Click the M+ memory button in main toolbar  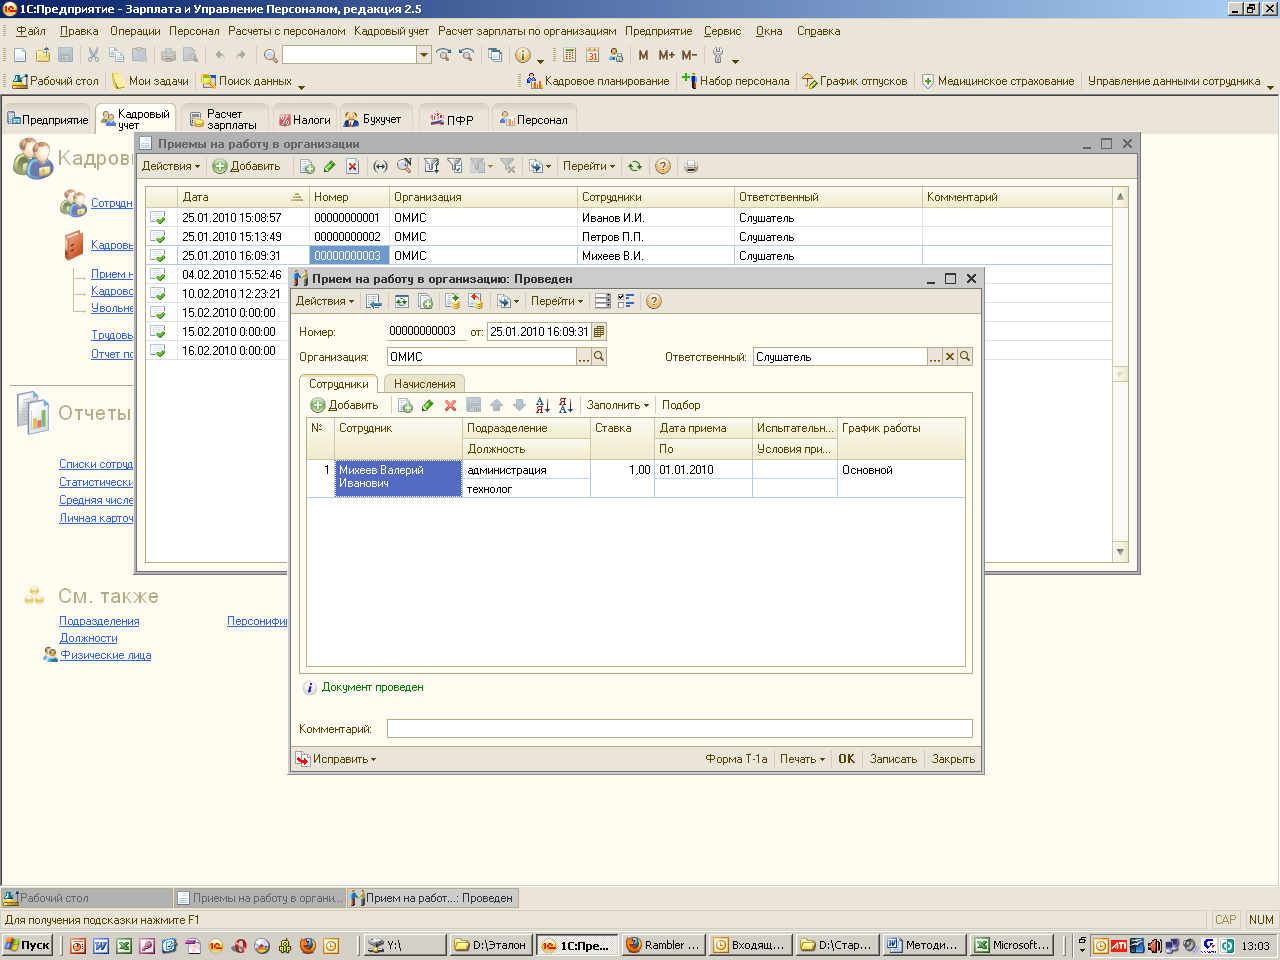click(666, 55)
